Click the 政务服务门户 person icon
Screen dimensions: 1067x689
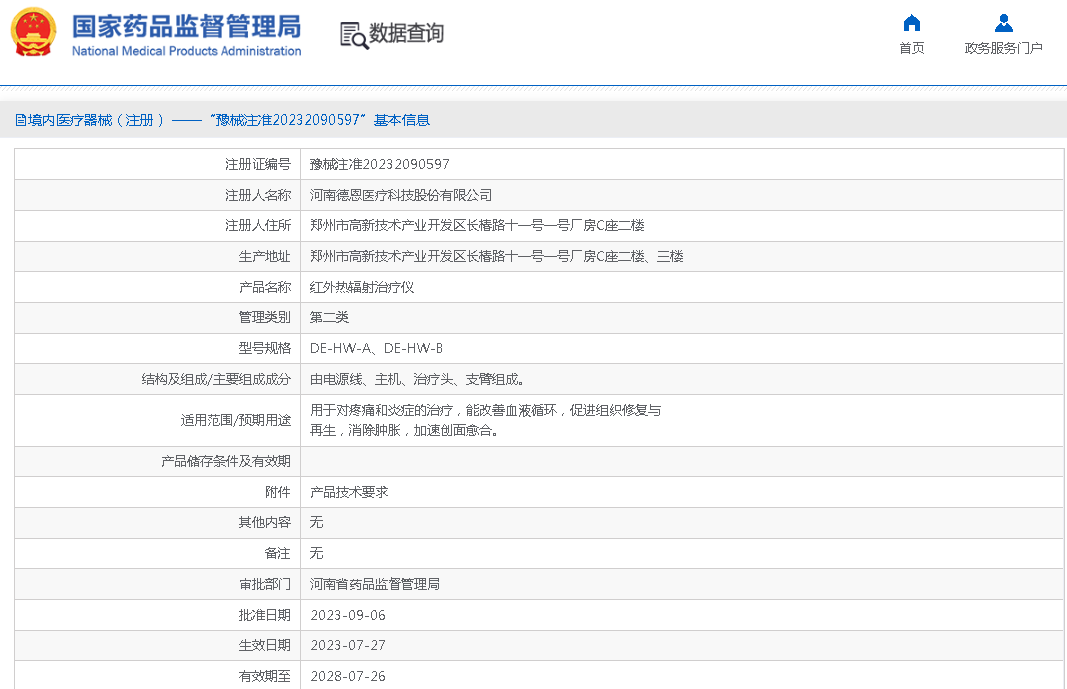(1003, 23)
